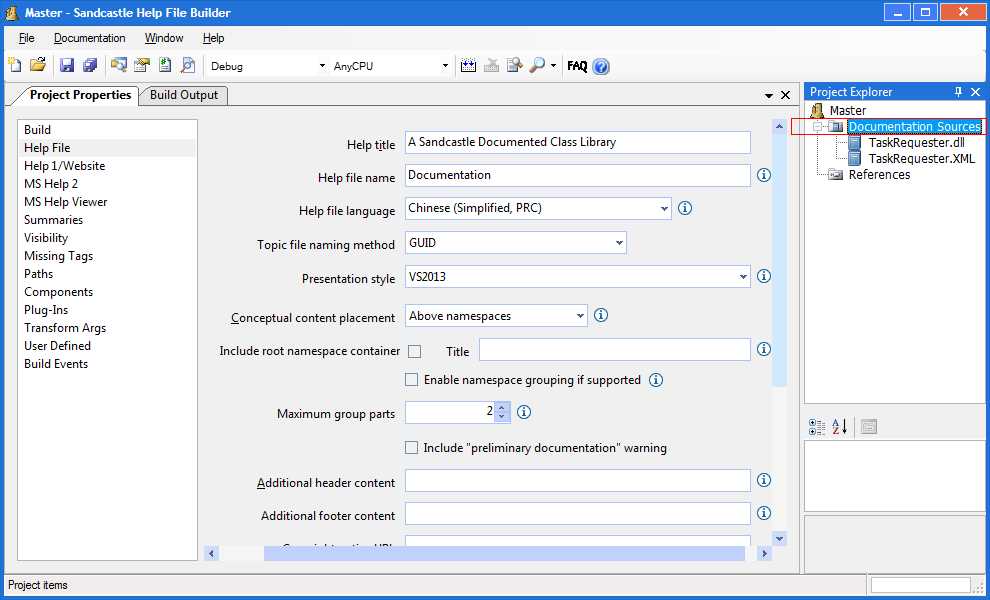
Task: Open Topic file naming method dropdown
Action: (619, 243)
